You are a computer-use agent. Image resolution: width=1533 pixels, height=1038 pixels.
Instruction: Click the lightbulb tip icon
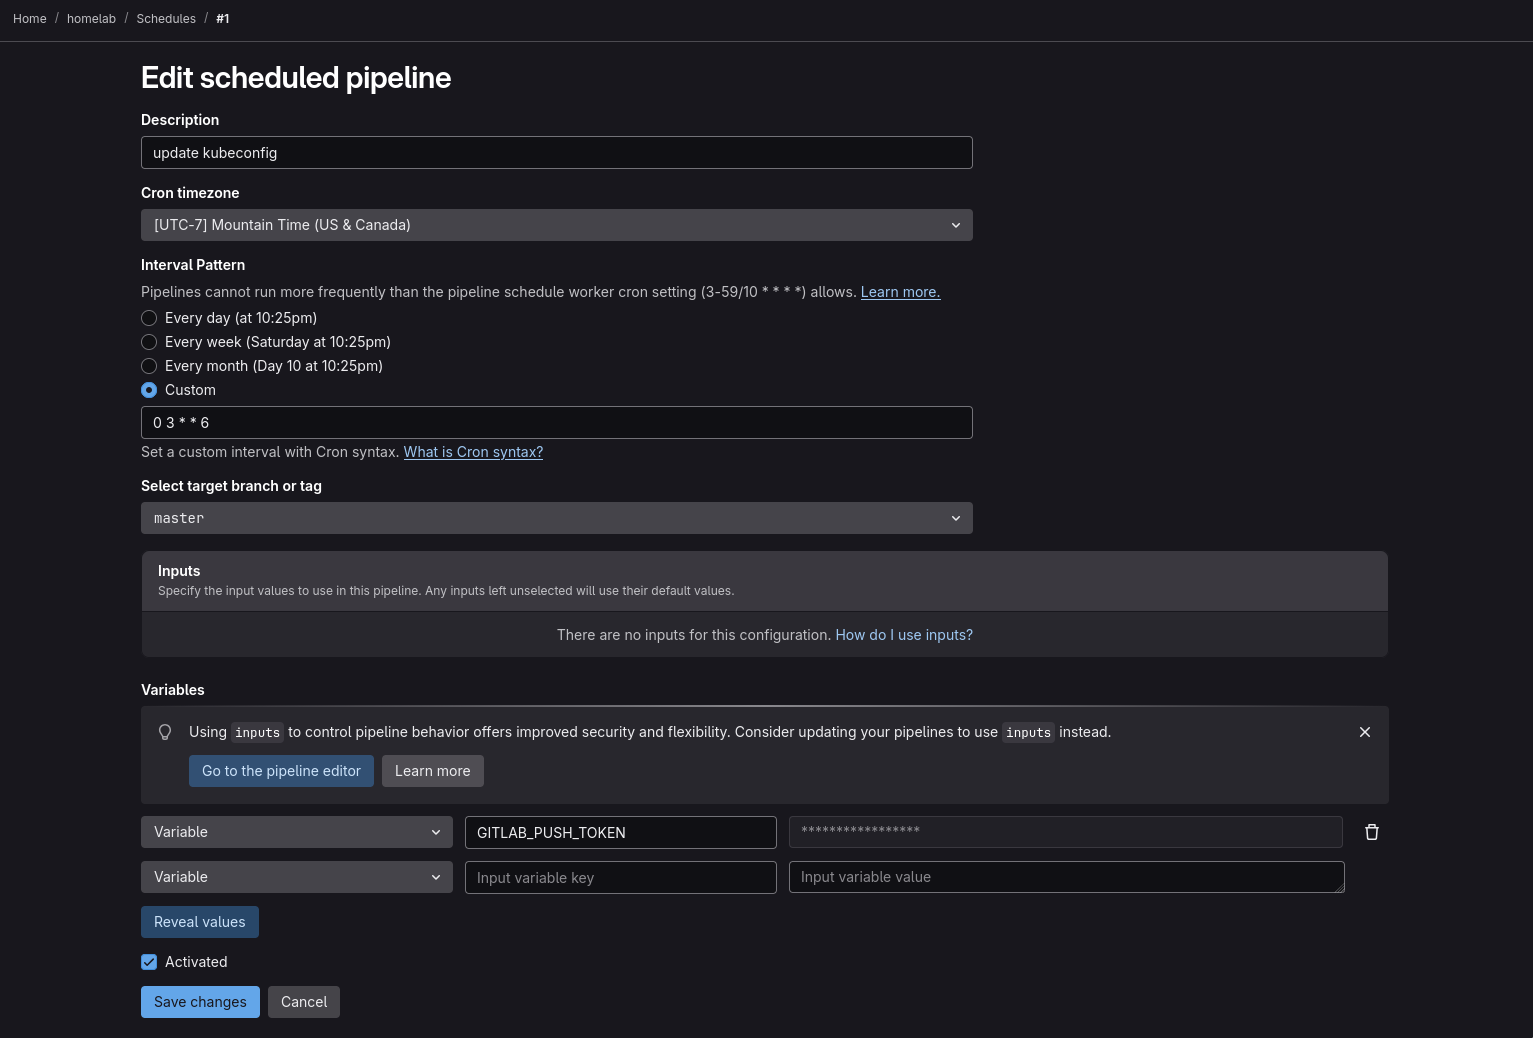coord(165,732)
